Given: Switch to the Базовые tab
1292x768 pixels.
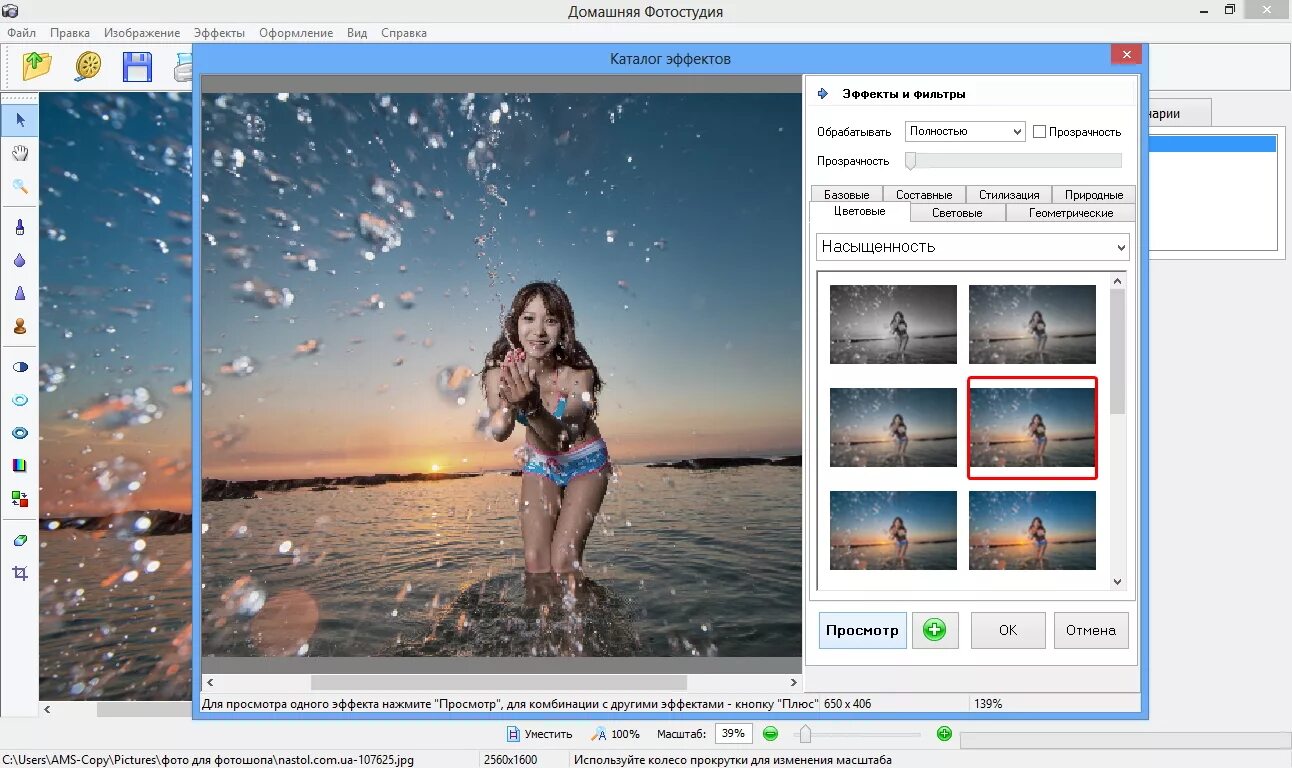Looking at the screenshot, I should coord(847,195).
